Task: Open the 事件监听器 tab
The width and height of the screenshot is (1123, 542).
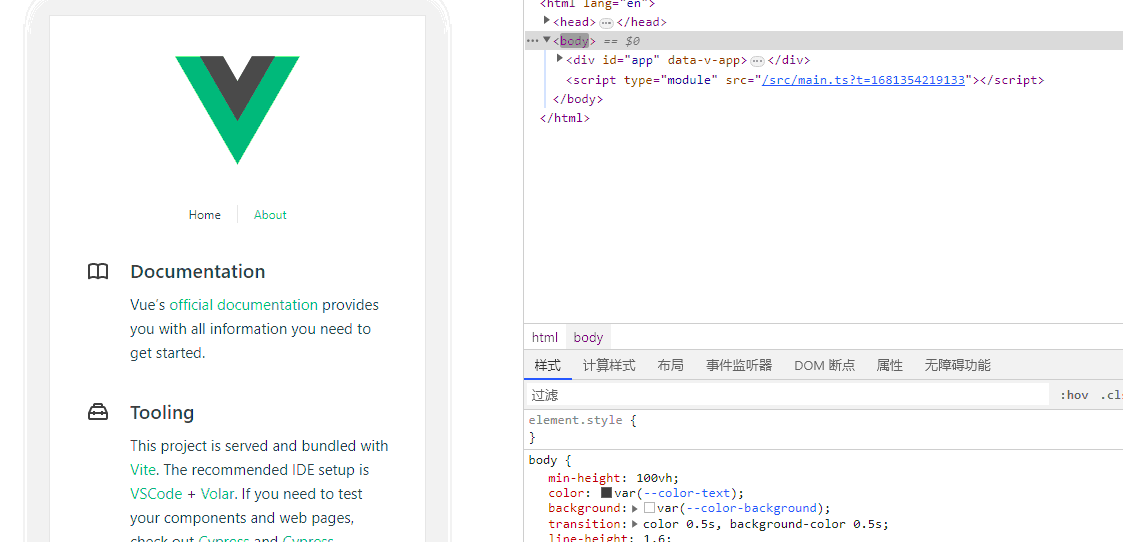Action: [739, 365]
